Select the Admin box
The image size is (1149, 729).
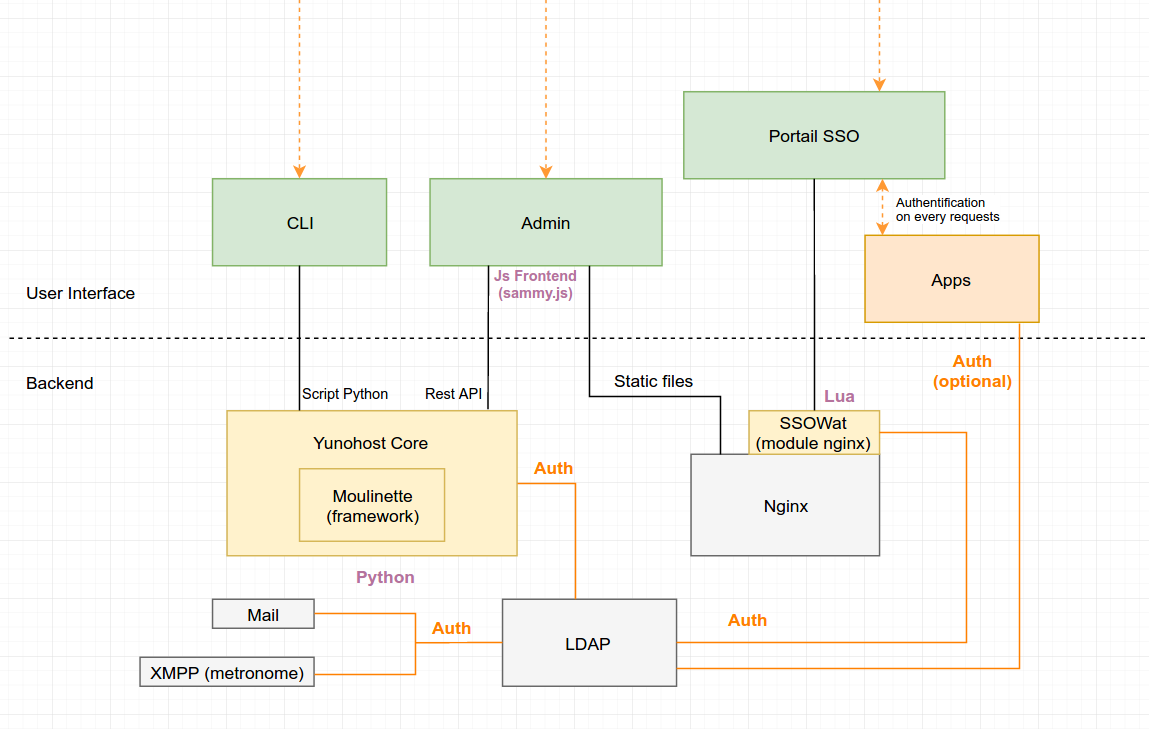click(x=546, y=222)
